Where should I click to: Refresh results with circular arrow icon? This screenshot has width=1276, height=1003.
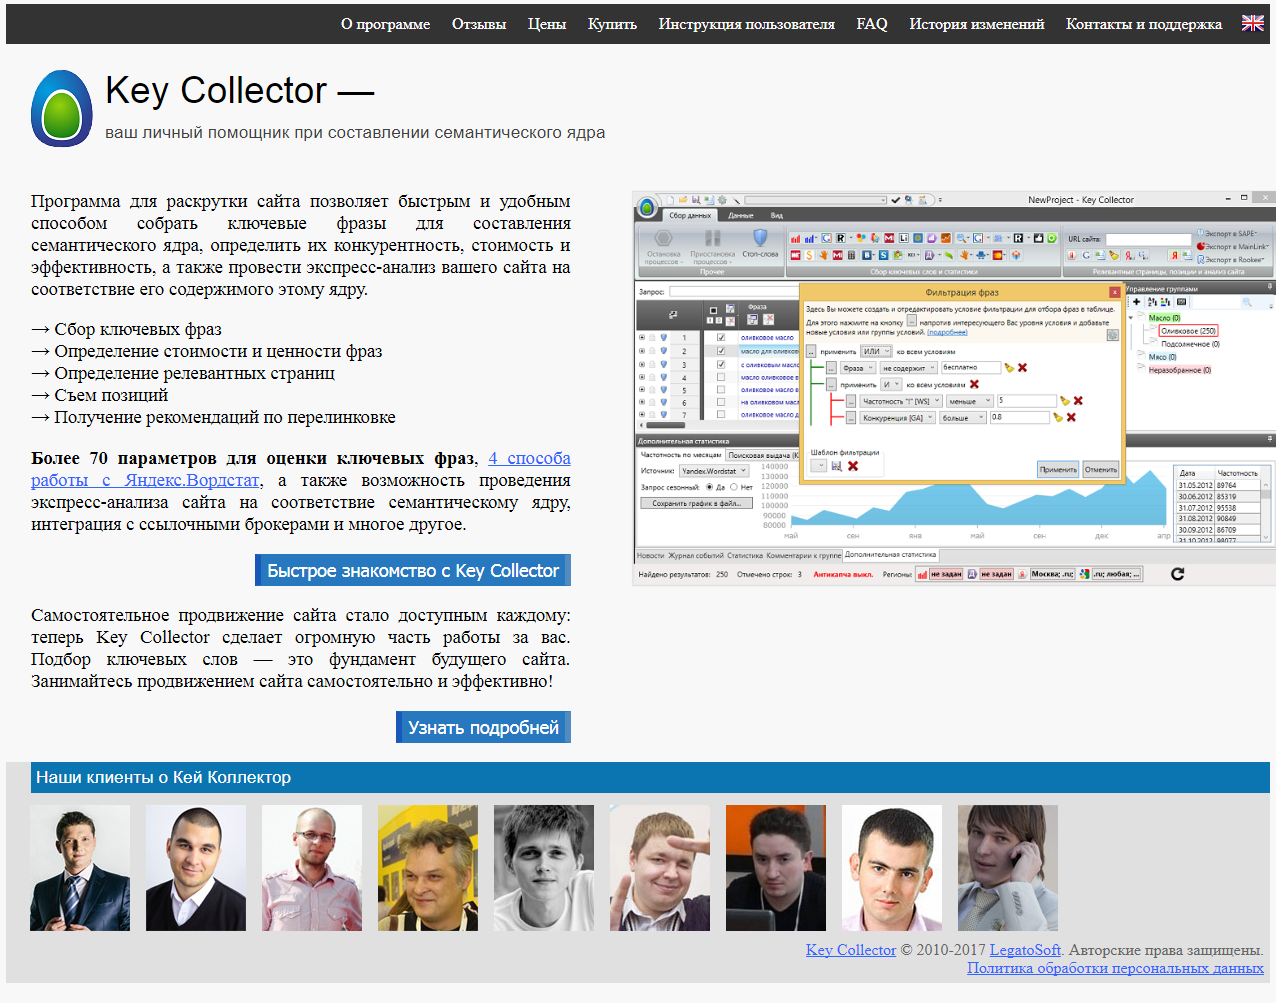1179,575
